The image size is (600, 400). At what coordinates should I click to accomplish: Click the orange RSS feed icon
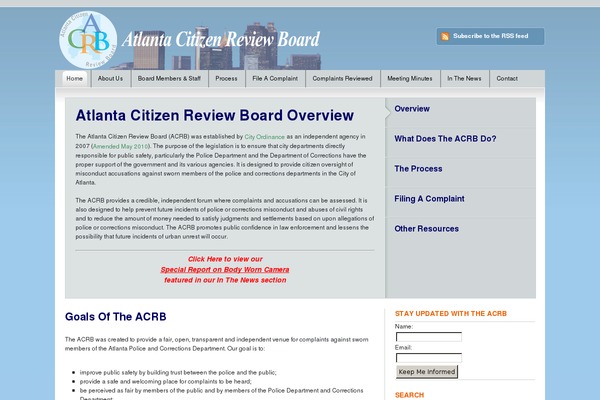[445, 36]
